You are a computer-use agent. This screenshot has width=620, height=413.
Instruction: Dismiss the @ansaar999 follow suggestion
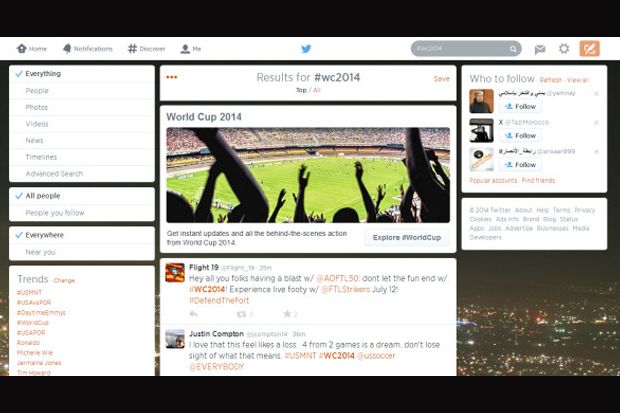(x=596, y=152)
